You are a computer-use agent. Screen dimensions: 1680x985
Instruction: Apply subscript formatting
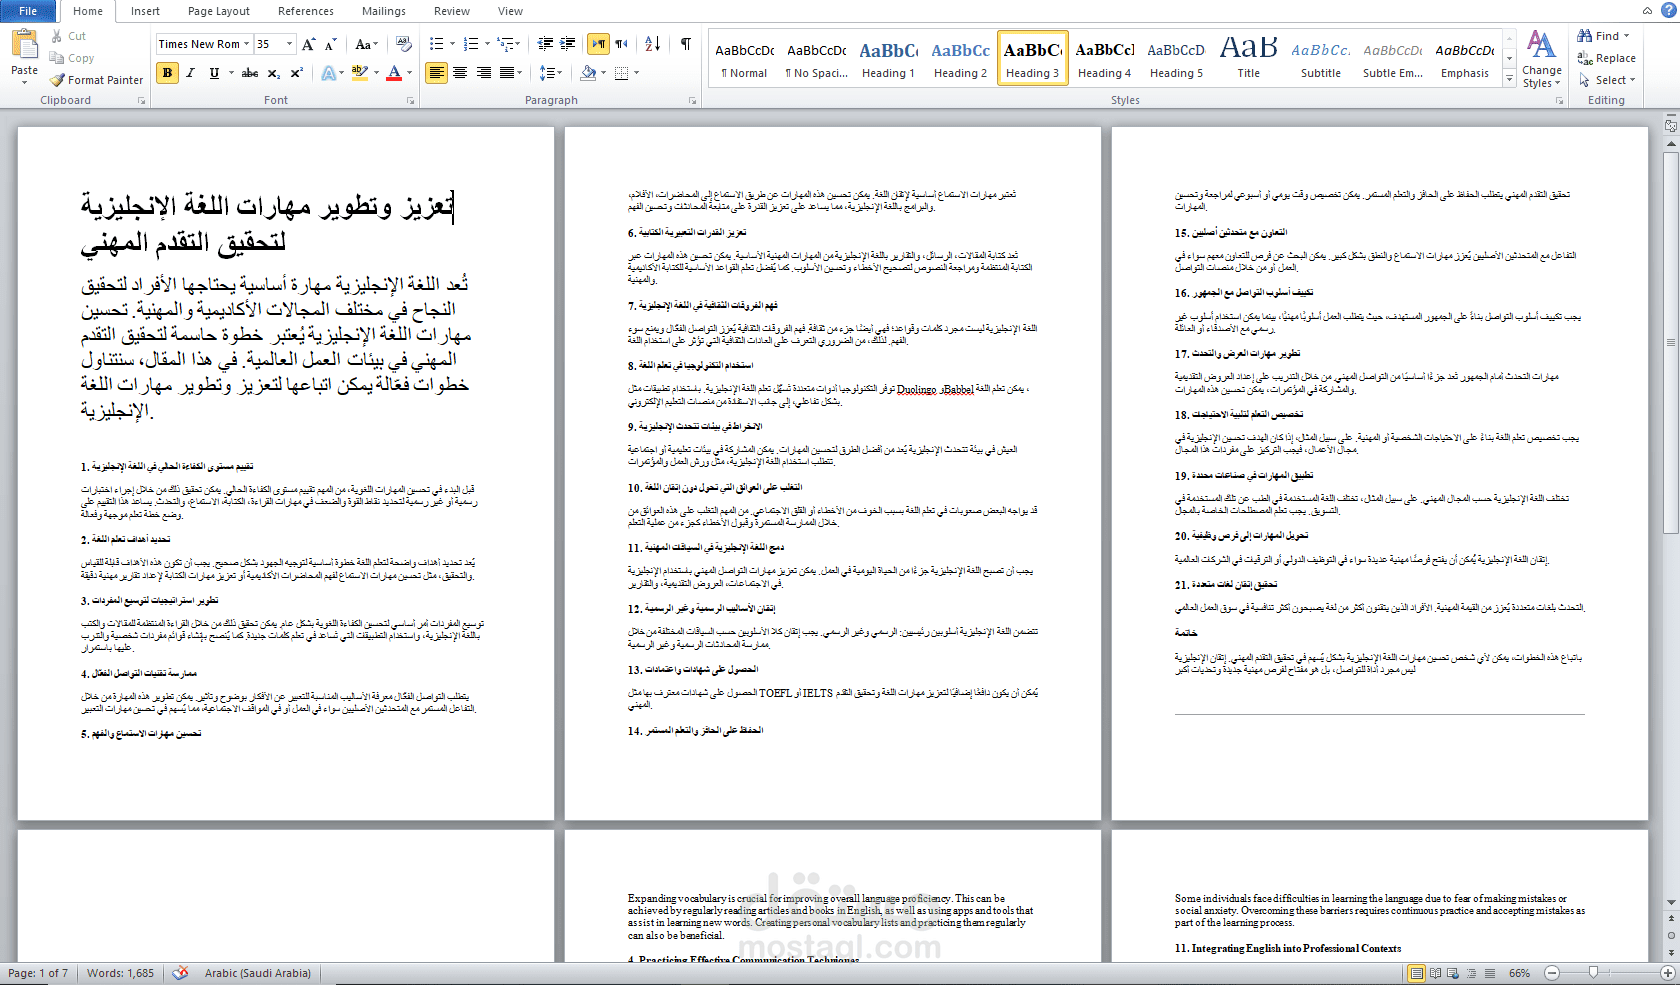pos(275,73)
